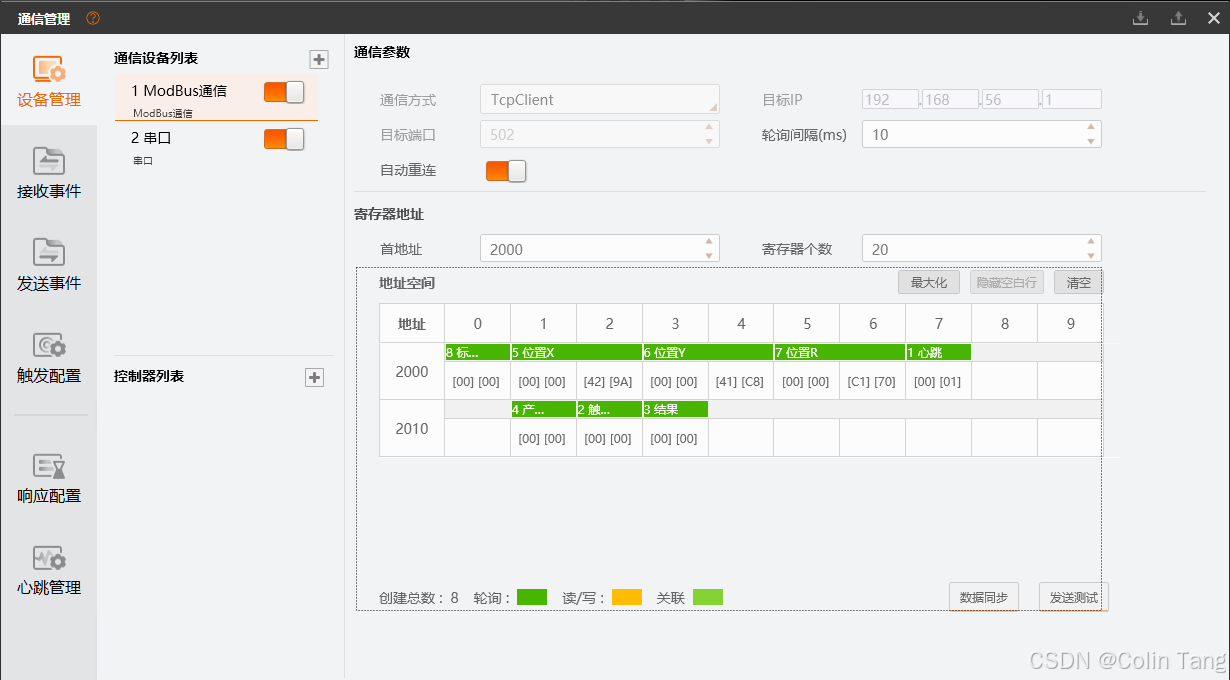Select the green 6 位置Y register block
This screenshot has height=680, width=1230.
[708, 352]
